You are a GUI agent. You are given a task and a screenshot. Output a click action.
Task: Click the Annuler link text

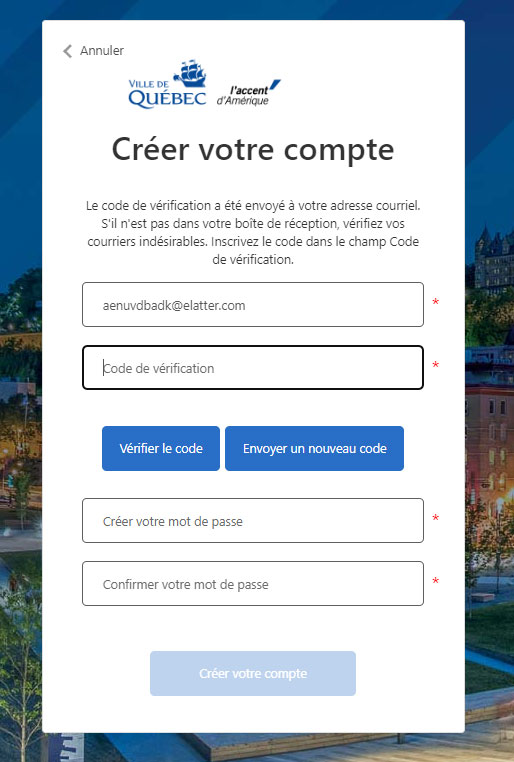coord(102,51)
